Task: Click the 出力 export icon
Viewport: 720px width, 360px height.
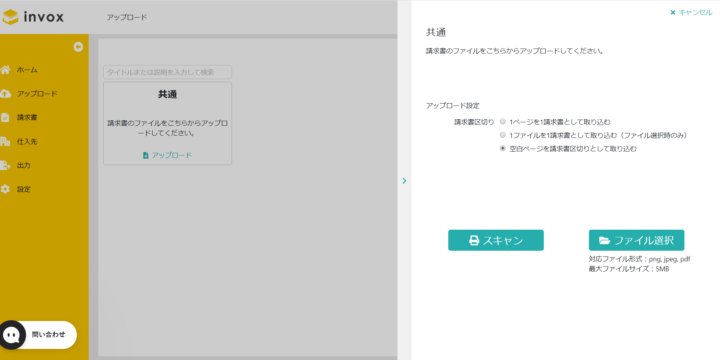Action: 5,165
